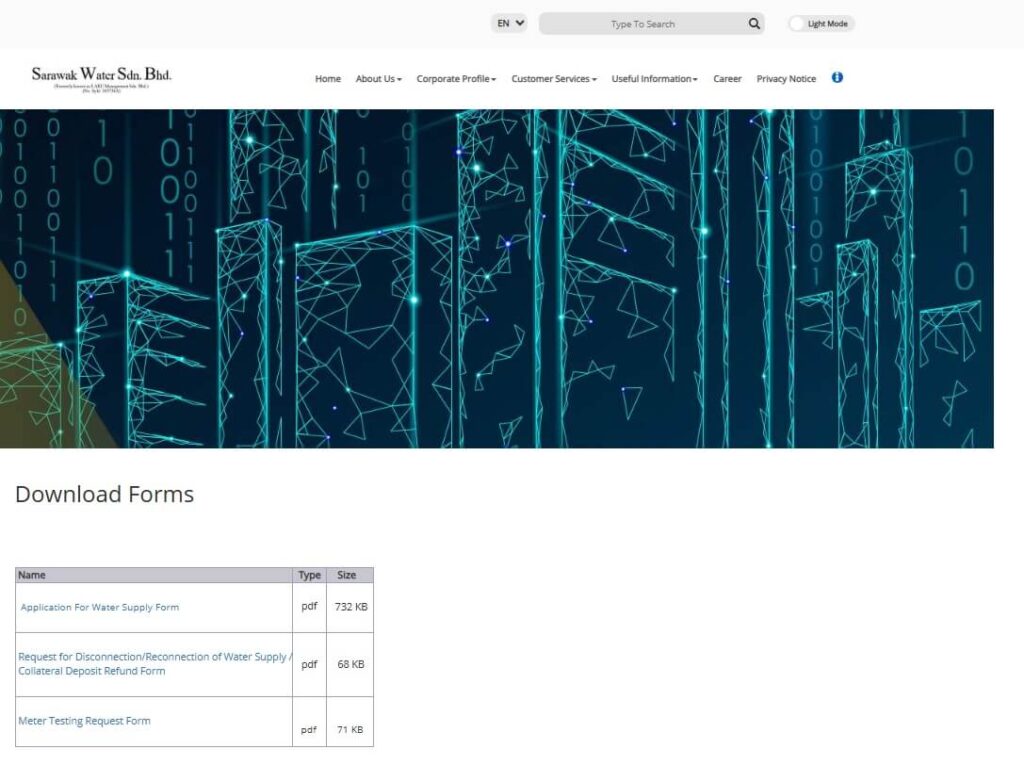1024x781 pixels.
Task: Select Home from the navigation bar
Action: point(327,78)
